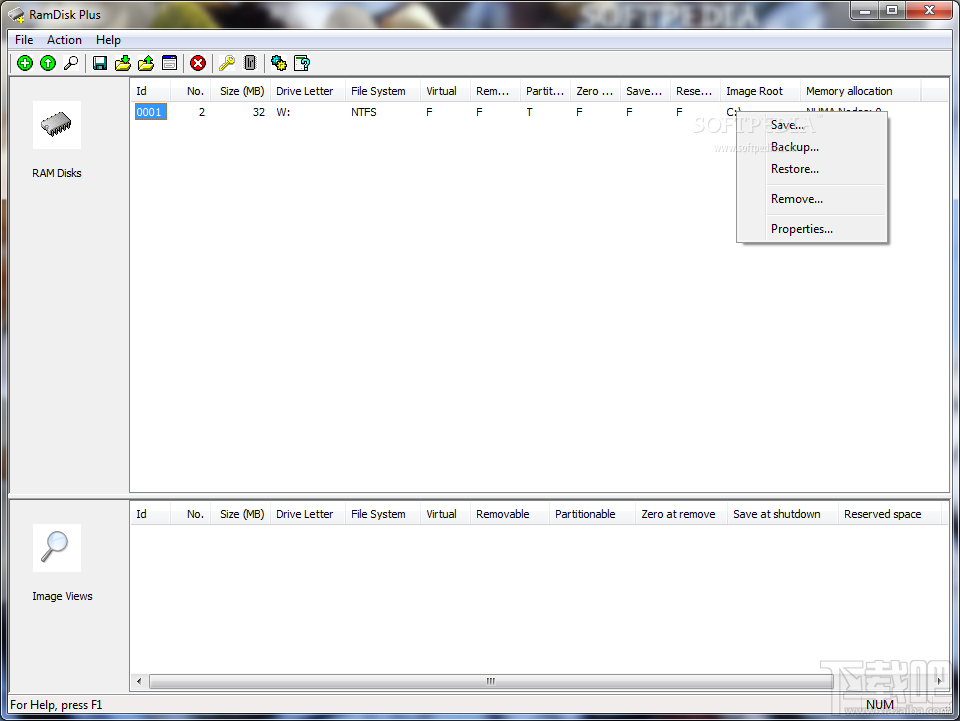Choose Backup... from the context menu

coord(811,147)
